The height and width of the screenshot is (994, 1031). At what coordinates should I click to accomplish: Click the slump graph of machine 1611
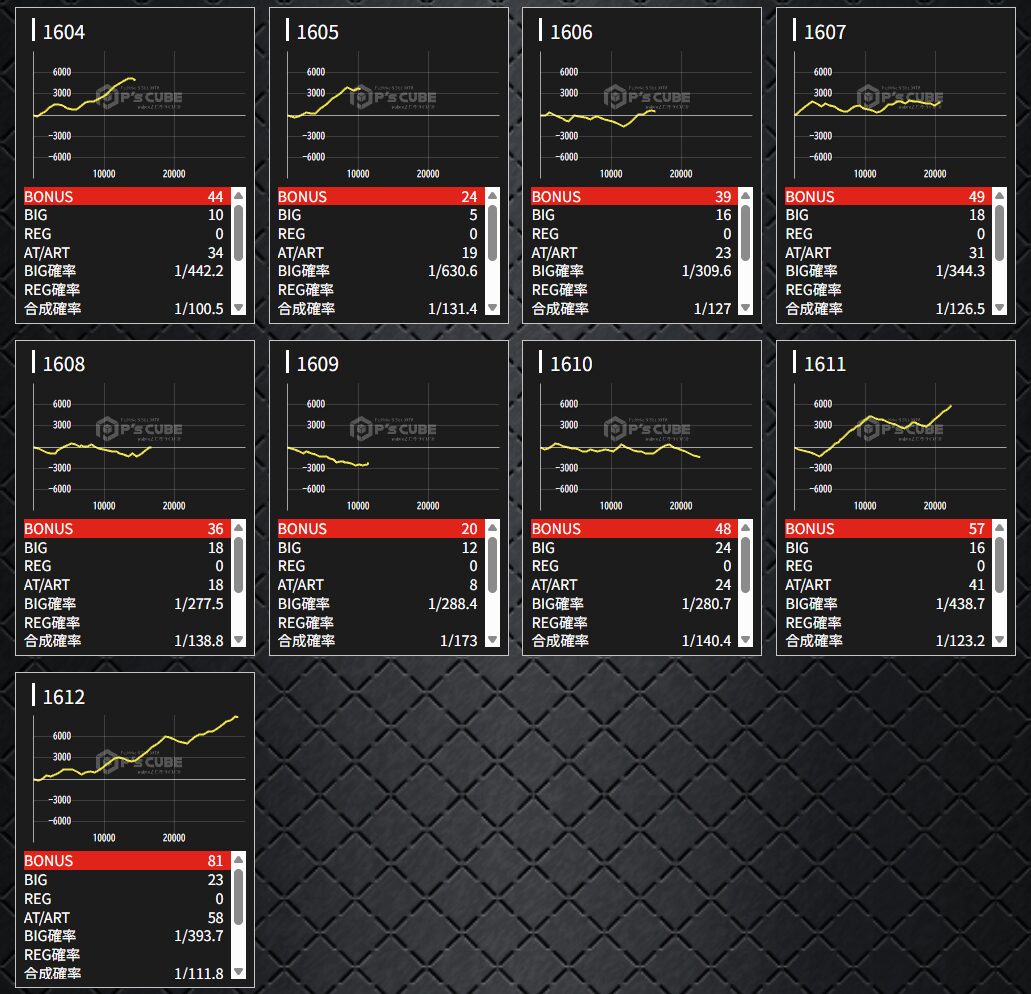tap(899, 448)
